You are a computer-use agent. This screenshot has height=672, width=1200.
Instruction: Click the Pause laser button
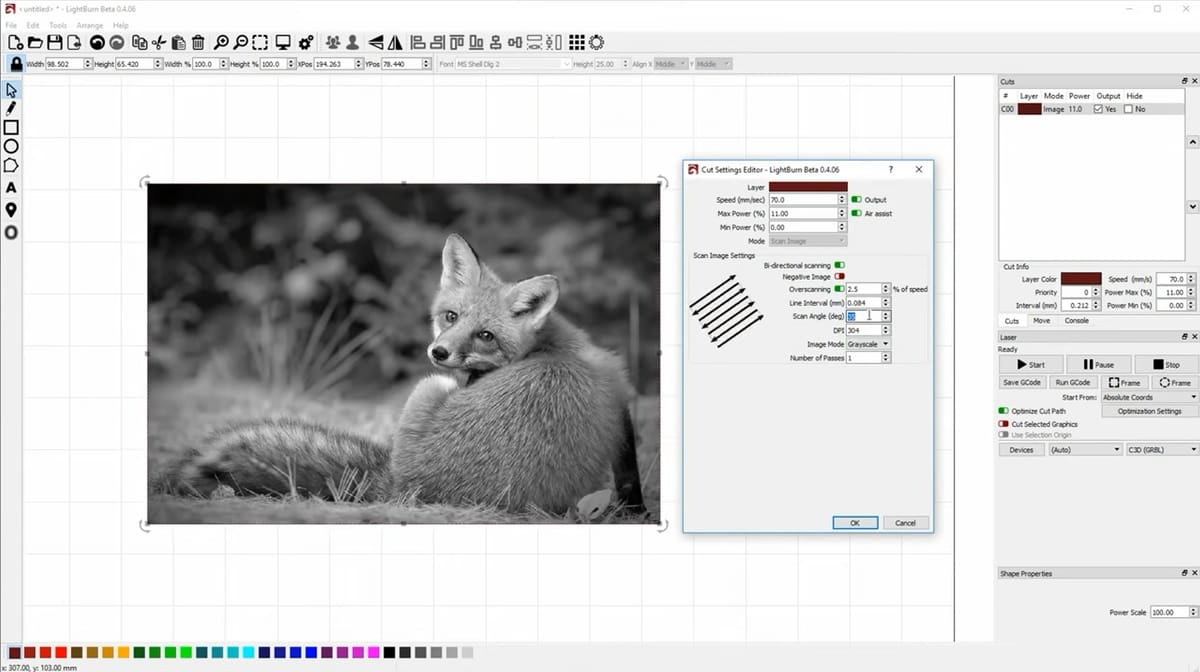pos(1097,365)
